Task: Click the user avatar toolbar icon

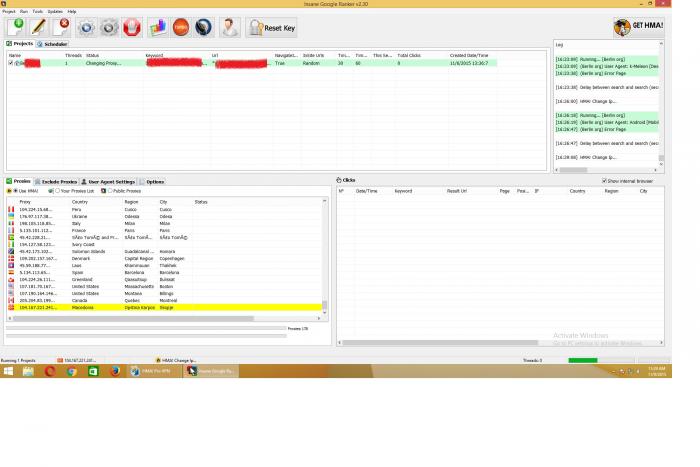Action: (230, 28)
